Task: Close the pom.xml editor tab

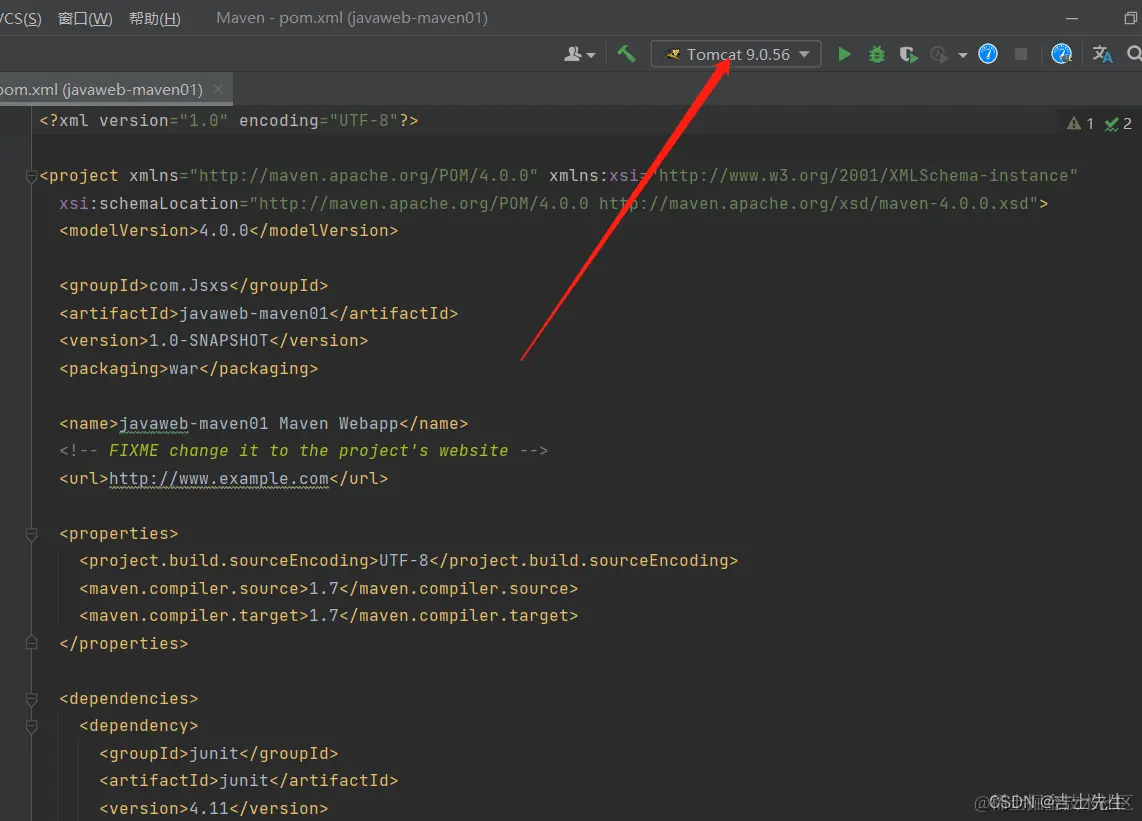Action: [x=218, y=89]
